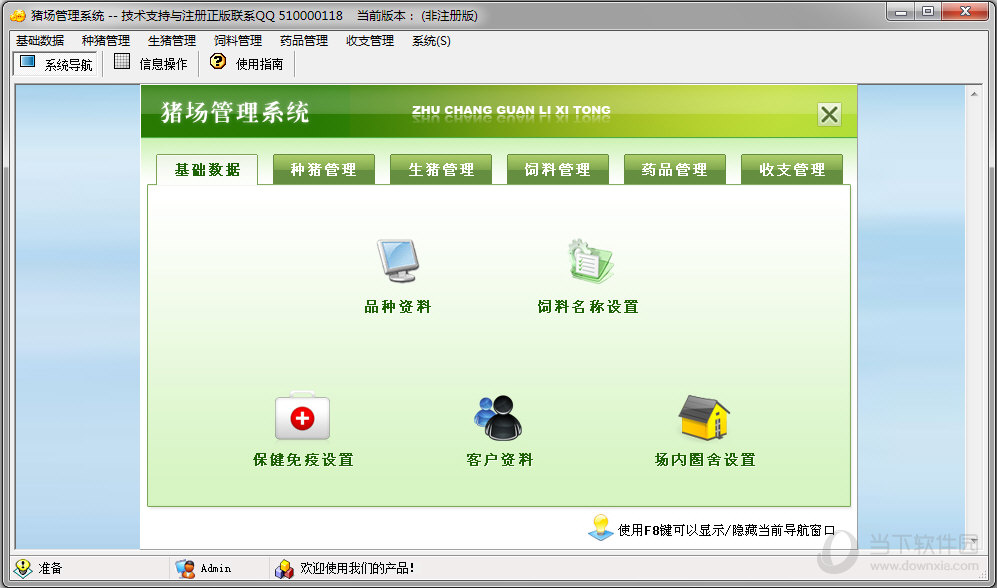Open the 收支管理 menu

pos(371,41)
